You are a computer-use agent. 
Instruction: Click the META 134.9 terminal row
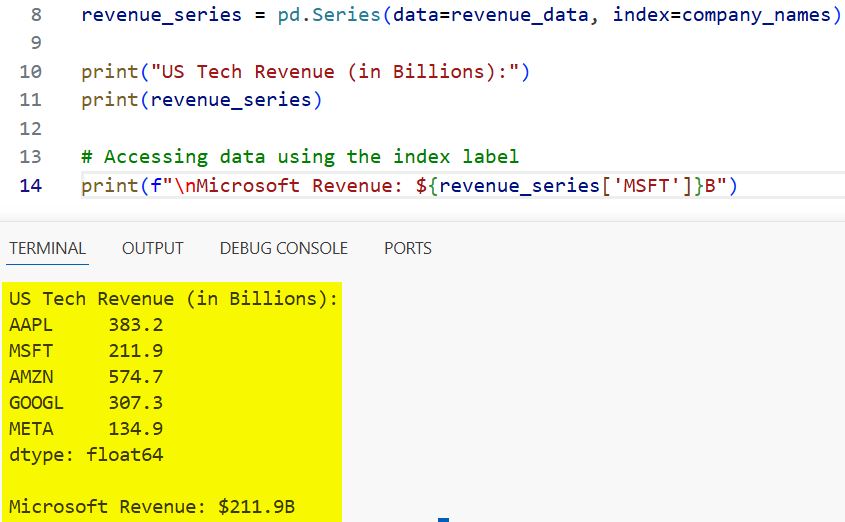click(x=86, y=429)
